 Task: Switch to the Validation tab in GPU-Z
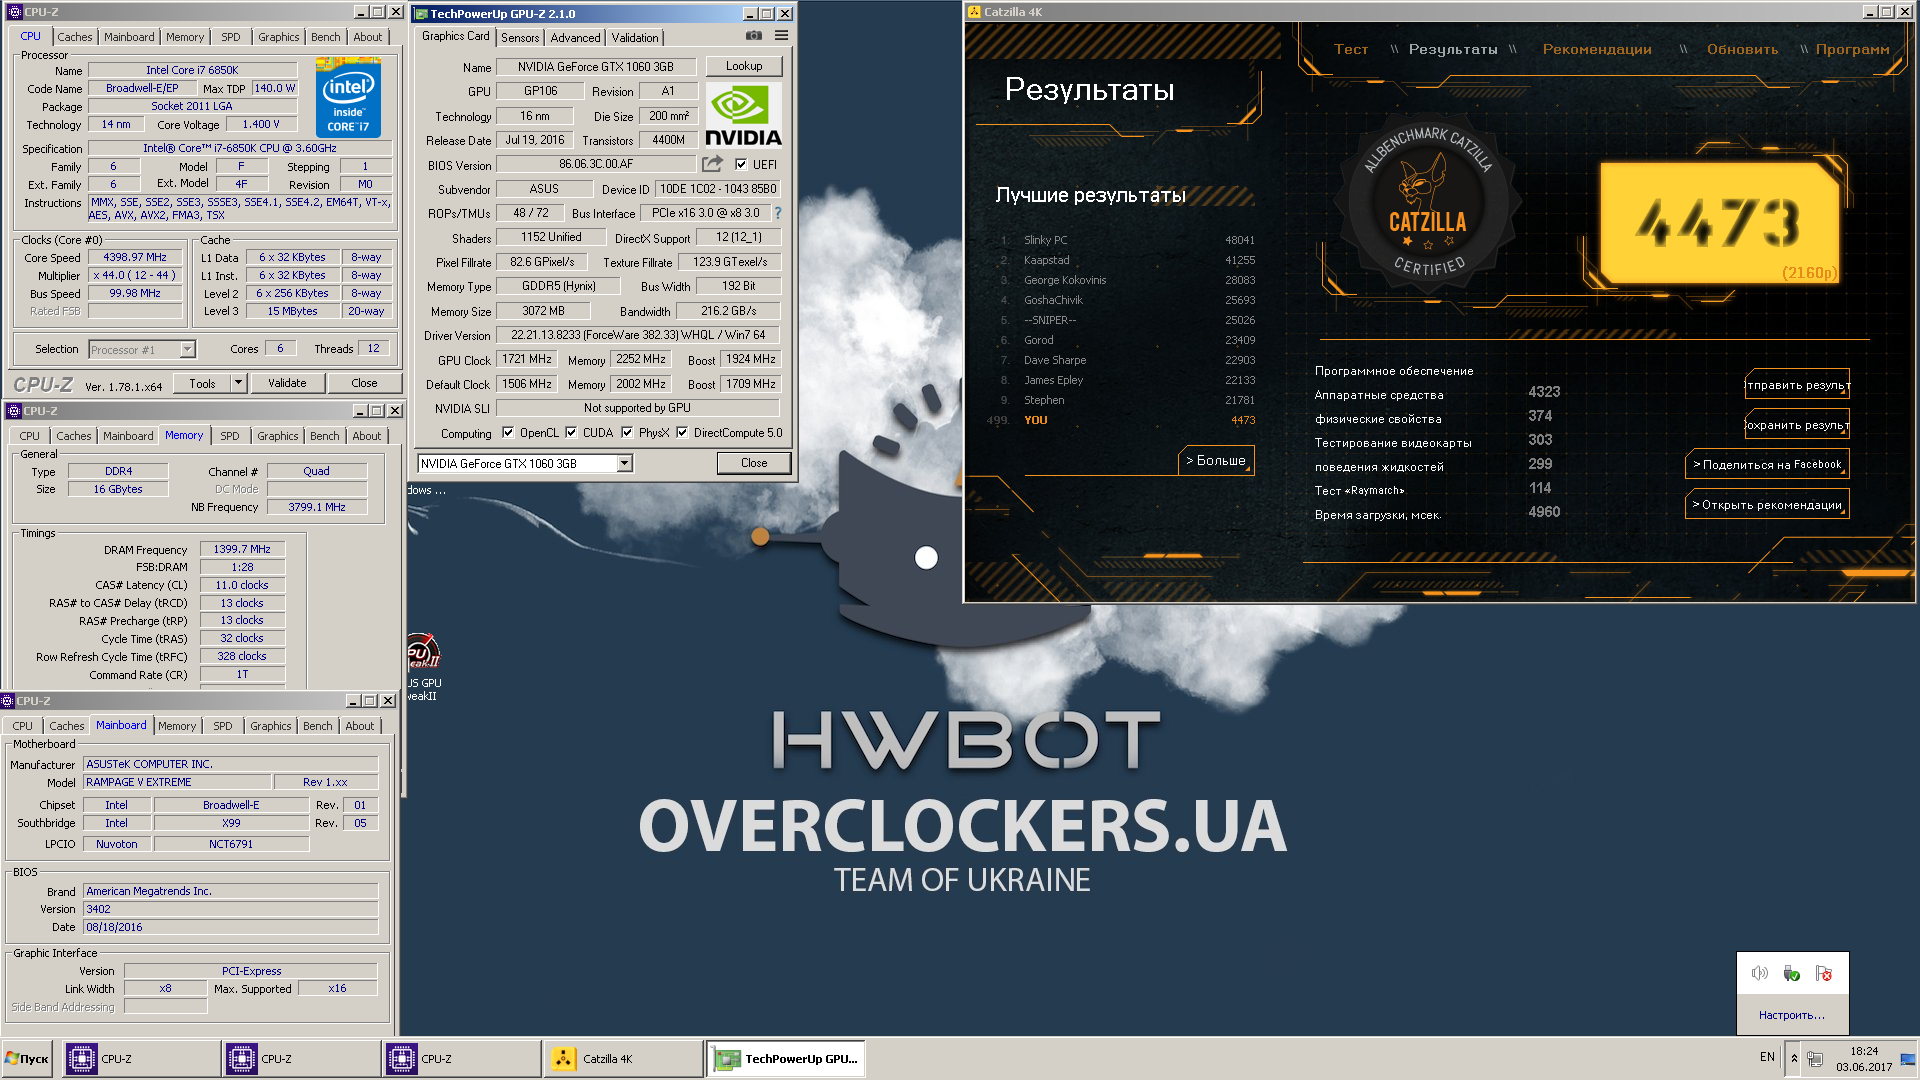coord(635,38)
